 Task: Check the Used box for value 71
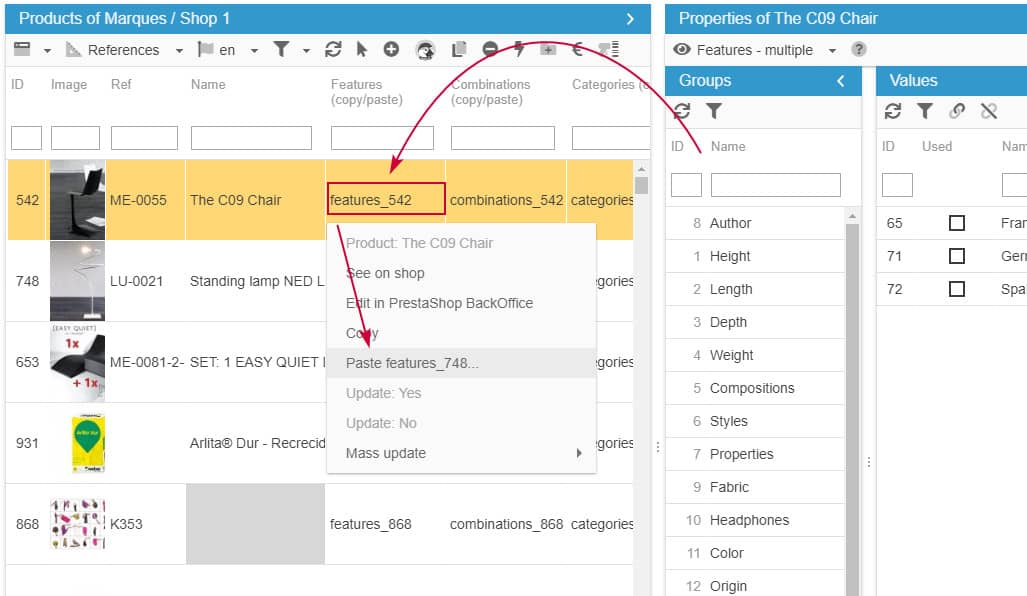(956, 256)
